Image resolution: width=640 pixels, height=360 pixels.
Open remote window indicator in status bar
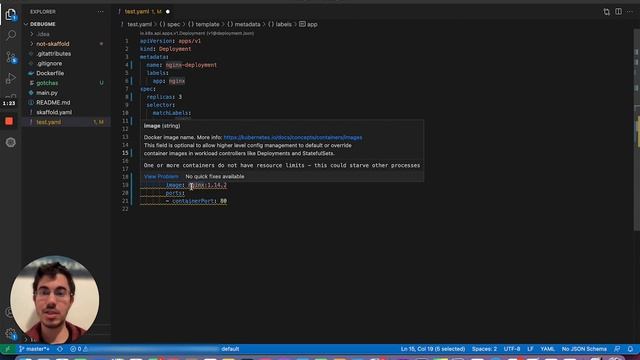[x=7, y=349]
